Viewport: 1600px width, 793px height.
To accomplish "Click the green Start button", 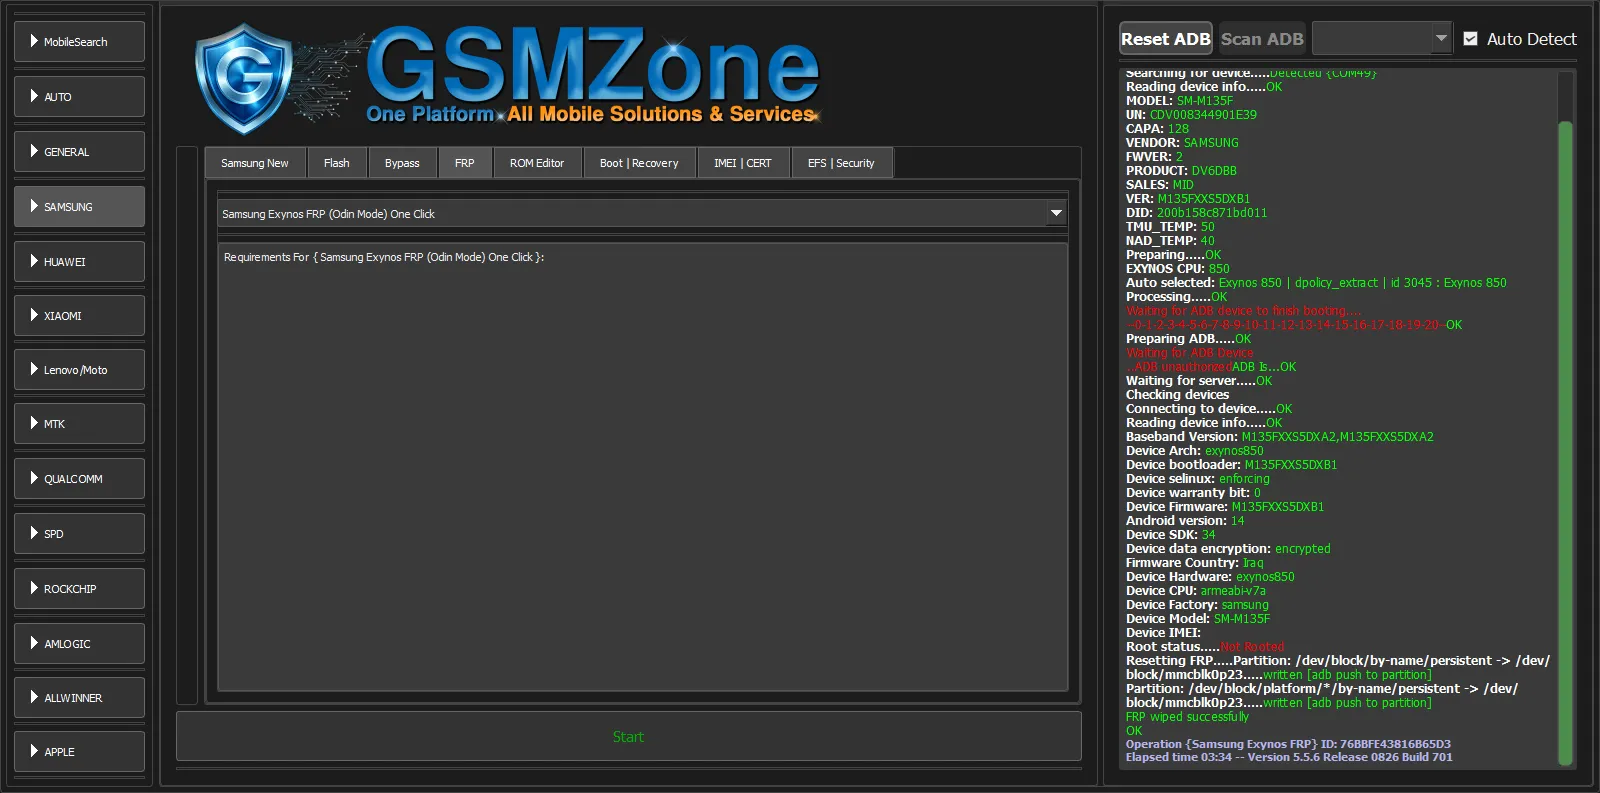I will click(628, 737).
